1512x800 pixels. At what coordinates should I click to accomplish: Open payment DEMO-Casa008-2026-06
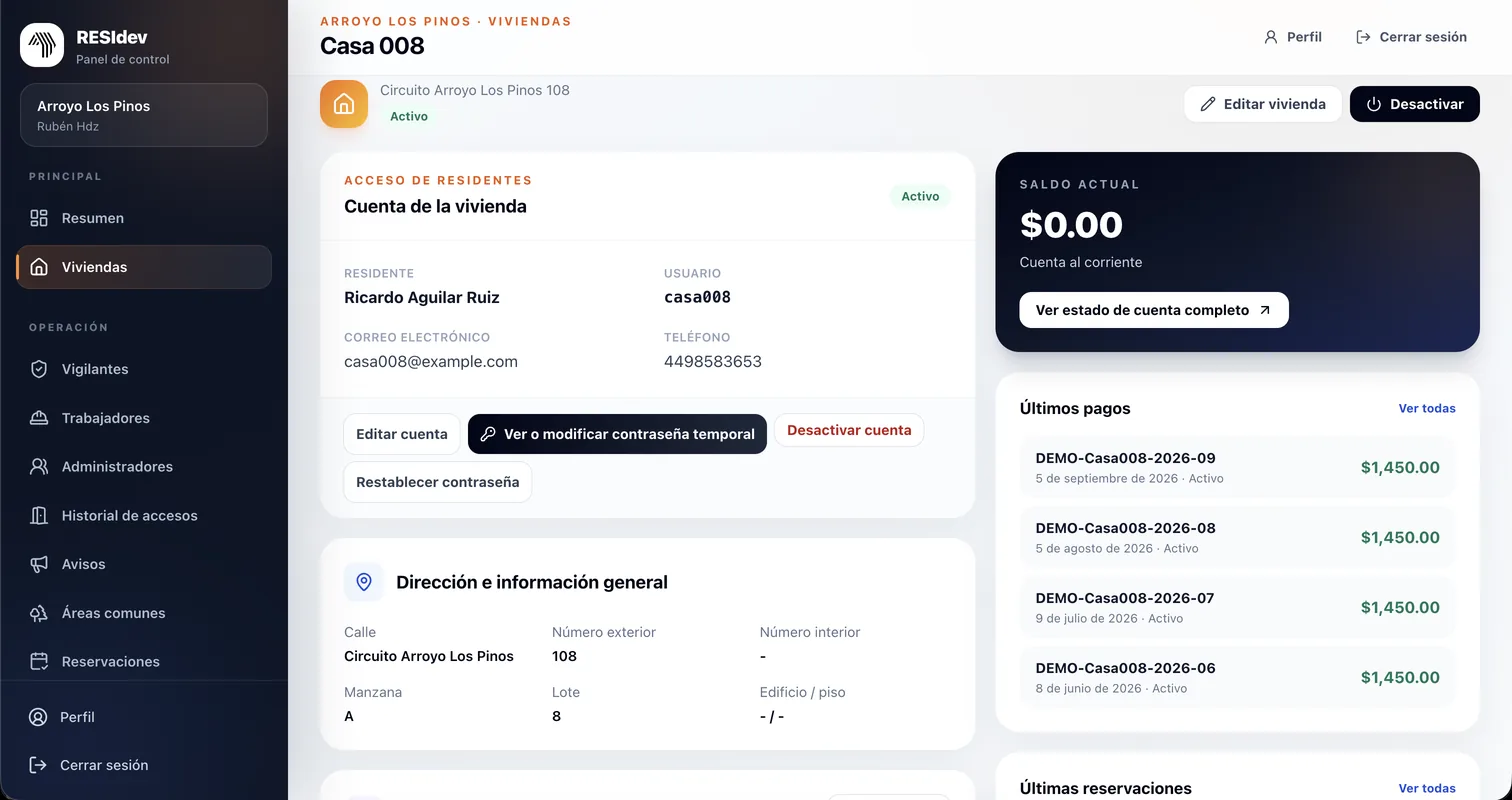coord(1238,677)
